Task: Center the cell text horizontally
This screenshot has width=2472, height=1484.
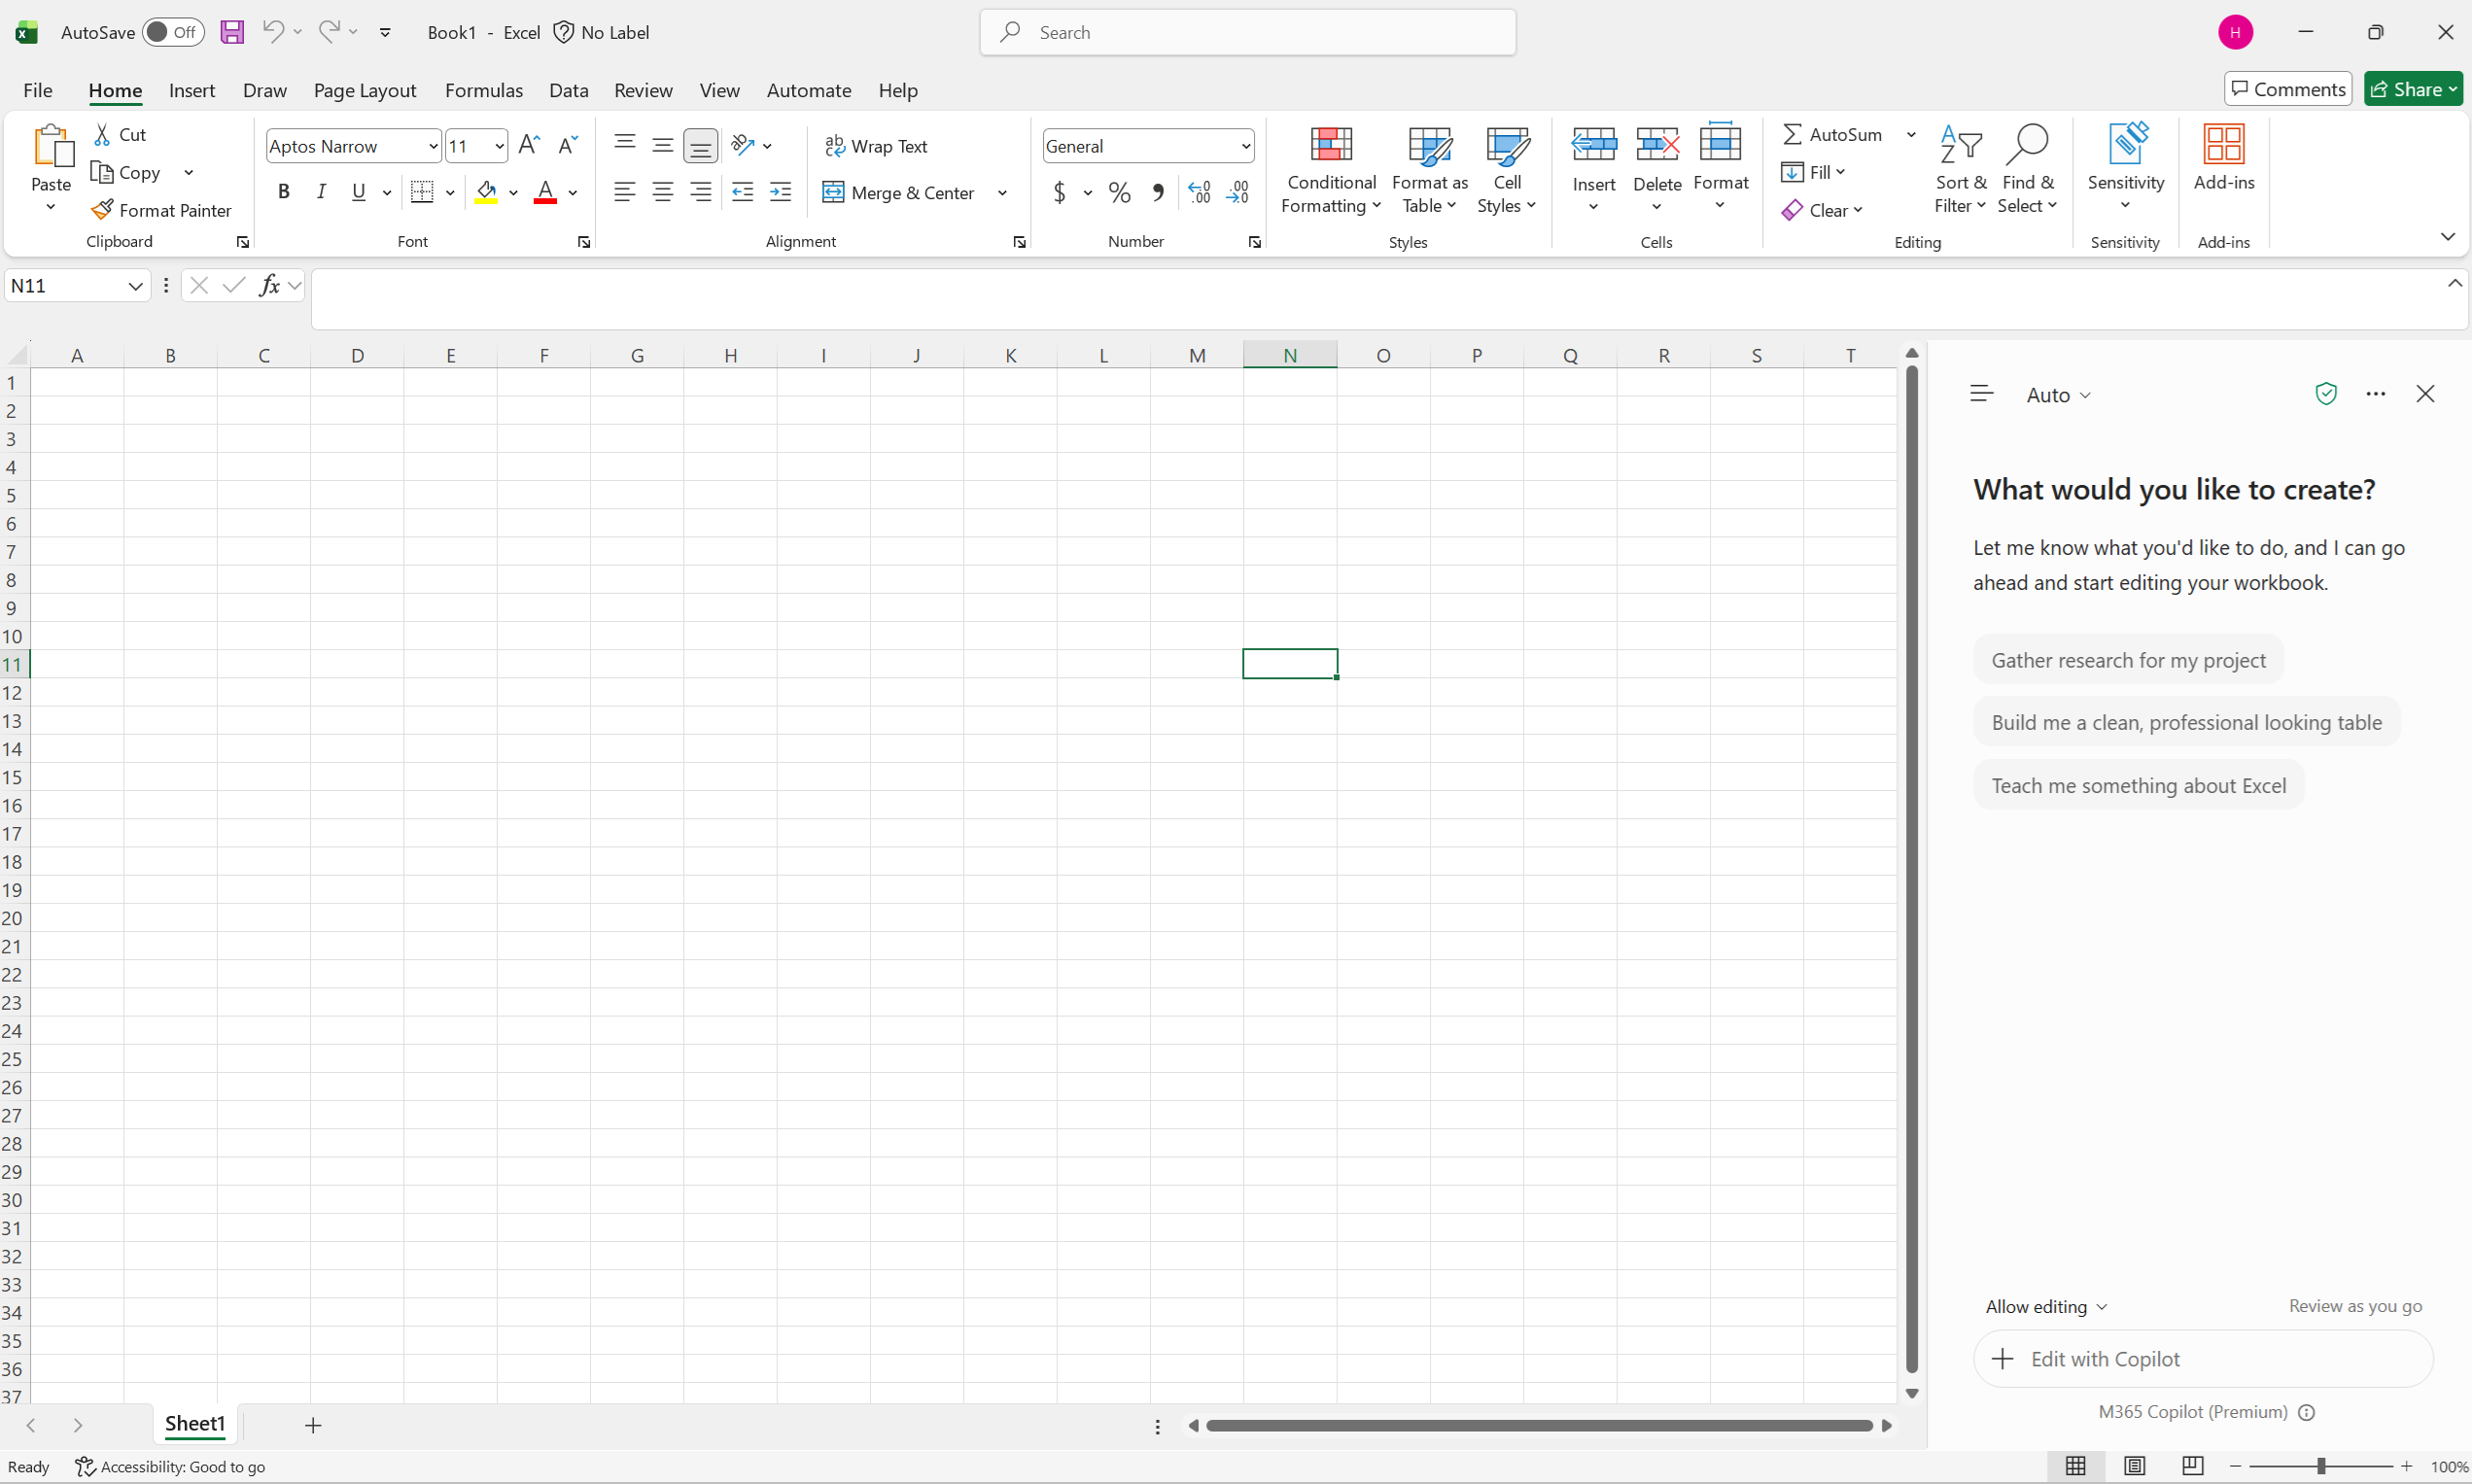Action: (662, 192)
